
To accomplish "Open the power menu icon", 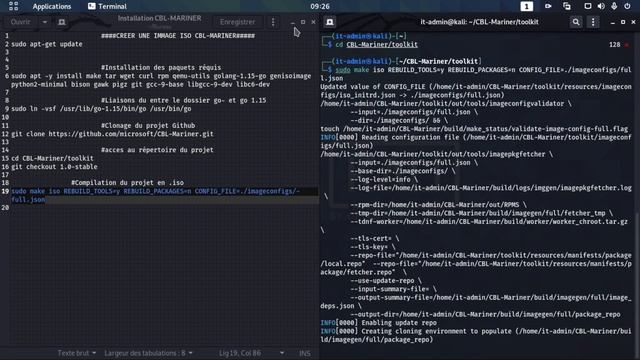I will 627,6.
